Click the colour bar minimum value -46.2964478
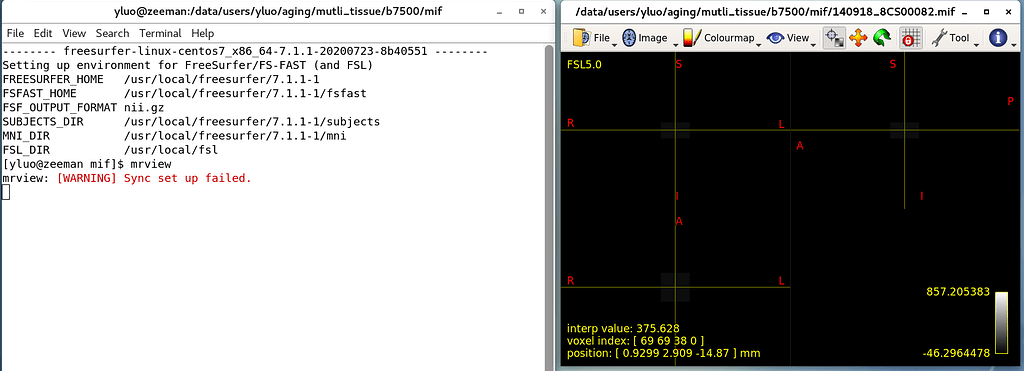This screenshot has width=1024, height=371. pos(956,353)
